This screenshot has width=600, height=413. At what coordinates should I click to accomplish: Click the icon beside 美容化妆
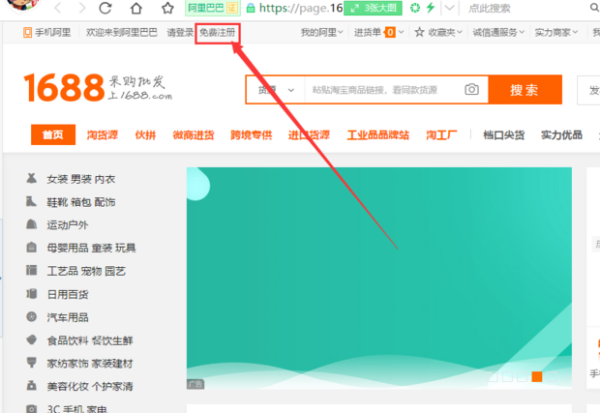tap(31, 386)
